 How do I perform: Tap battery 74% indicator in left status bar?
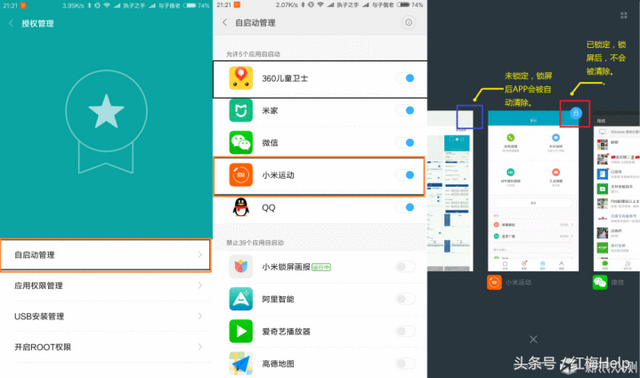(x=196, y=5)
